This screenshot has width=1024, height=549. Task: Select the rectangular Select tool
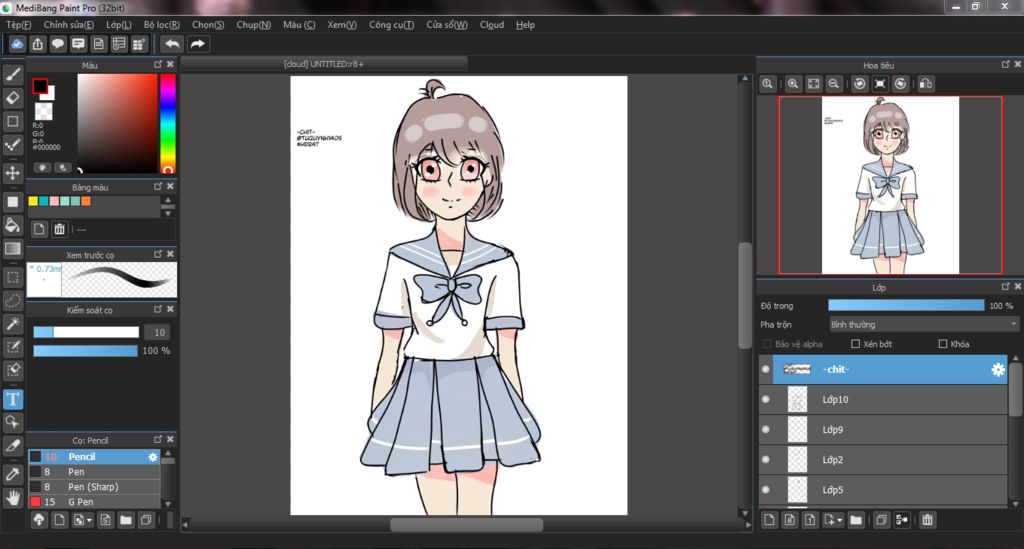(x=13, y=277)
